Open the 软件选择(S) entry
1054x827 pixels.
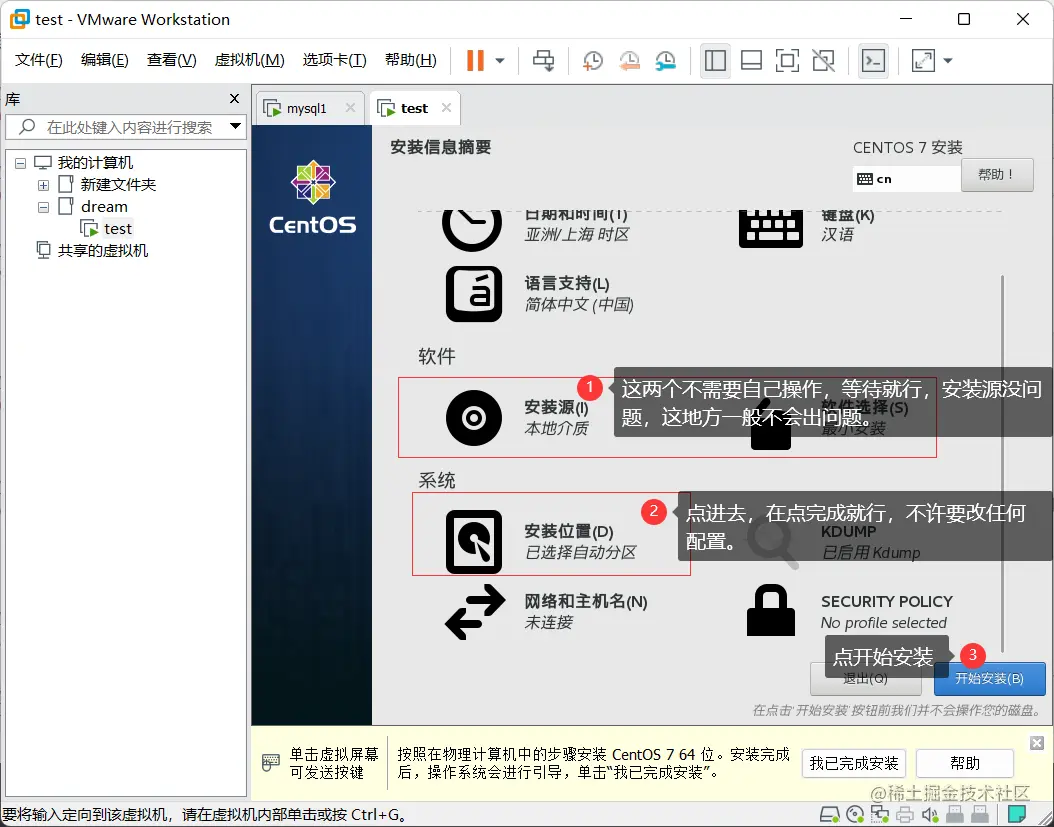tap(864, 418)
